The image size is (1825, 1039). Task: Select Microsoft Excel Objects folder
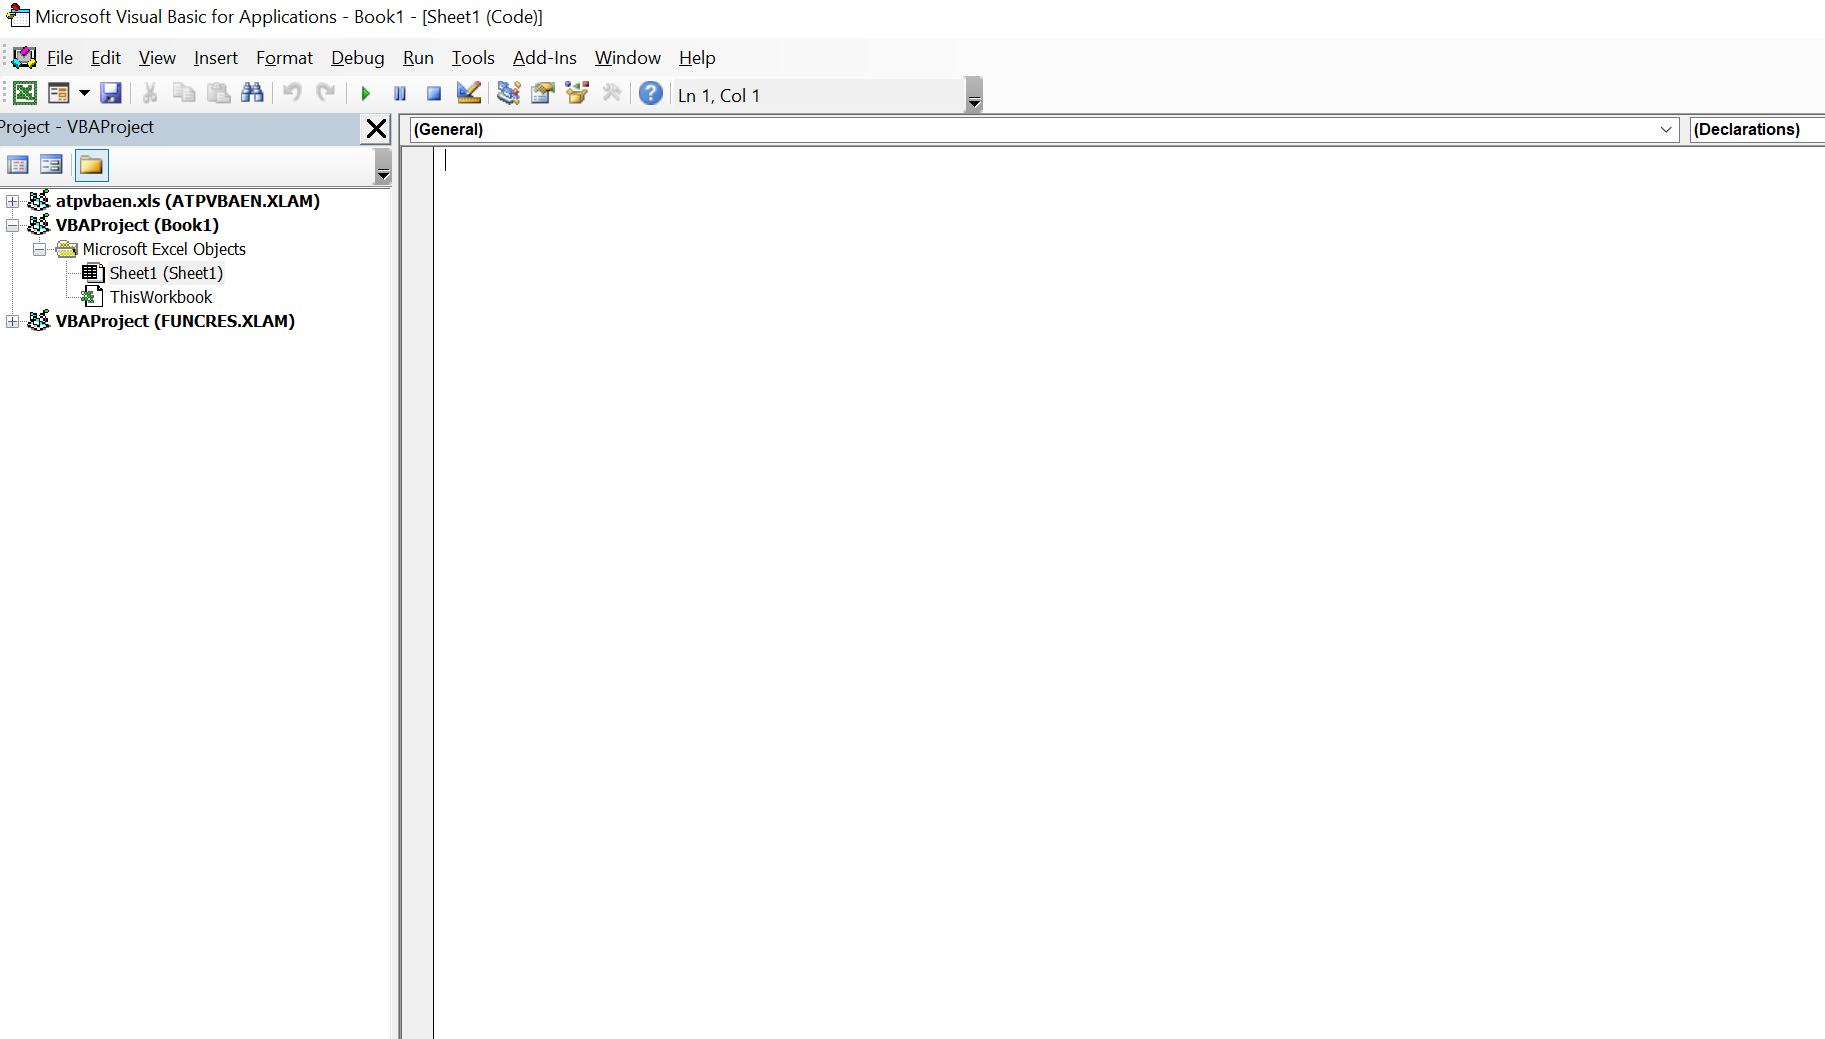pyautogui.click(x=164, y=249)
